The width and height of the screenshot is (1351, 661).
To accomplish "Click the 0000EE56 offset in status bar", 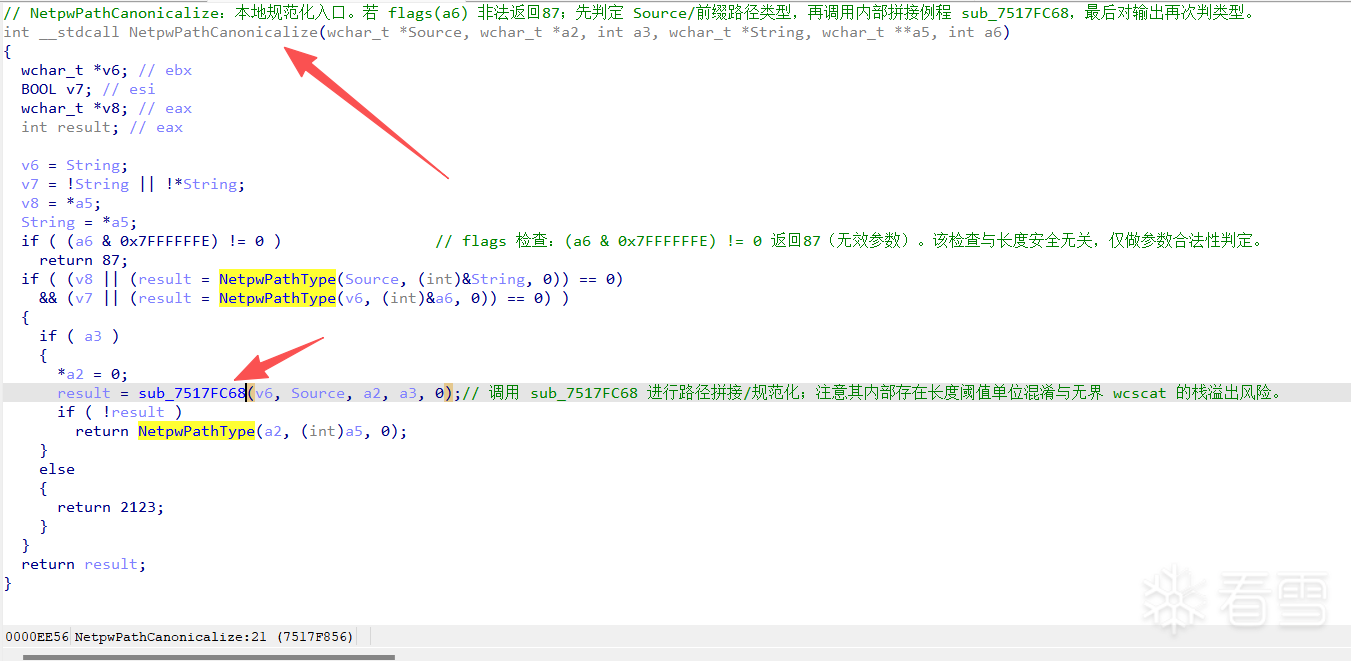I will pos(37,637).
